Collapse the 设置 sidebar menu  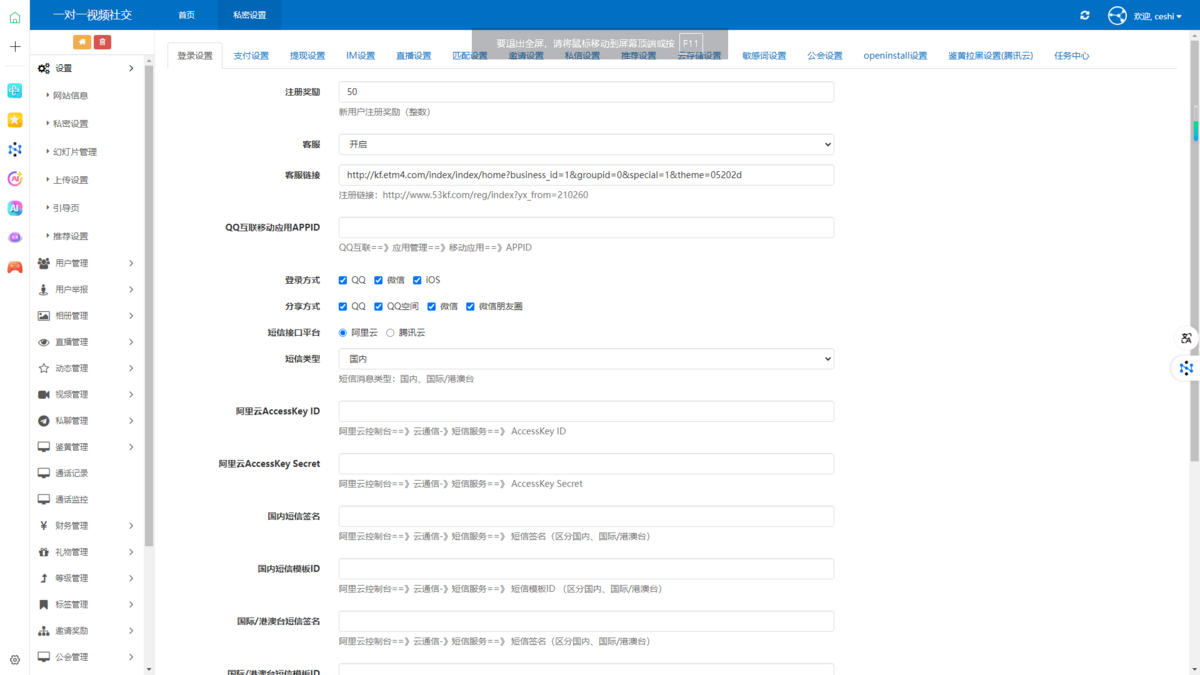[131, 68]
